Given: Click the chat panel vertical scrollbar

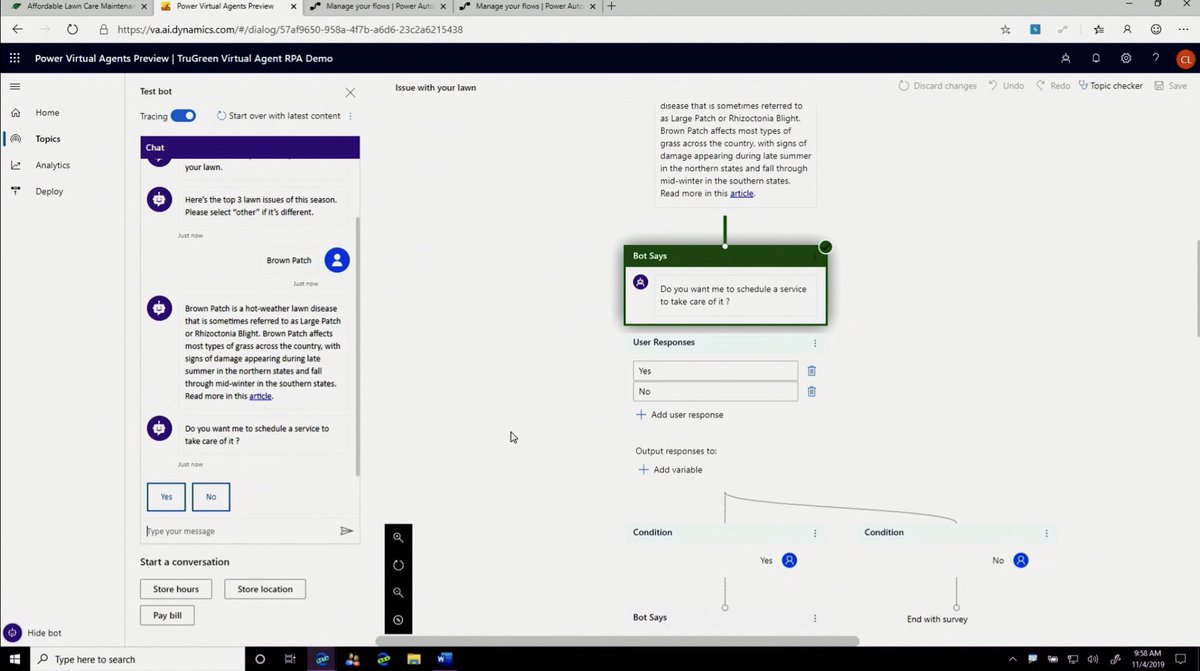Looking at the screenshot, I should (x=357, y=345).
